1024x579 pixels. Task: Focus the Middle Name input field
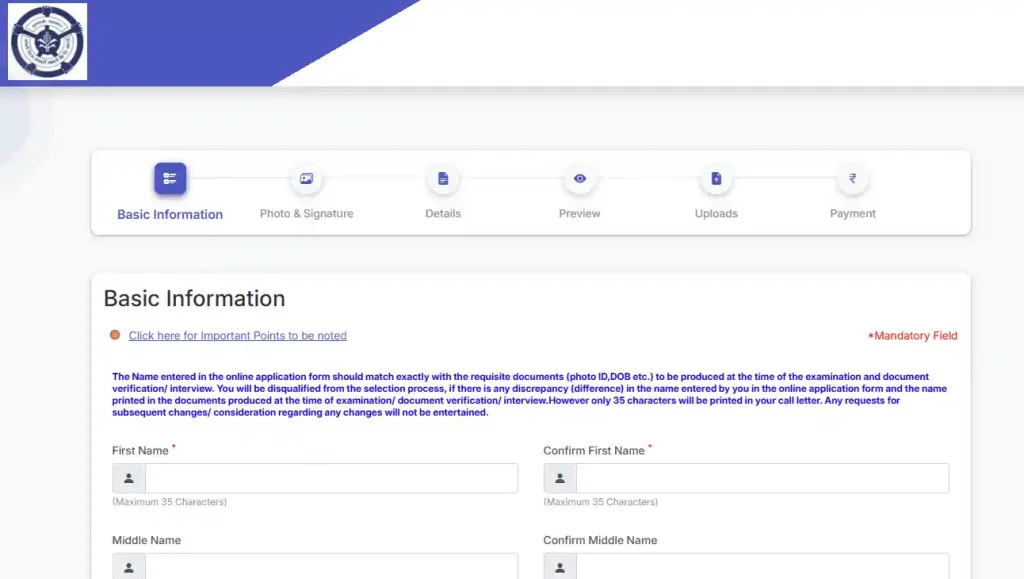point(331,567)
